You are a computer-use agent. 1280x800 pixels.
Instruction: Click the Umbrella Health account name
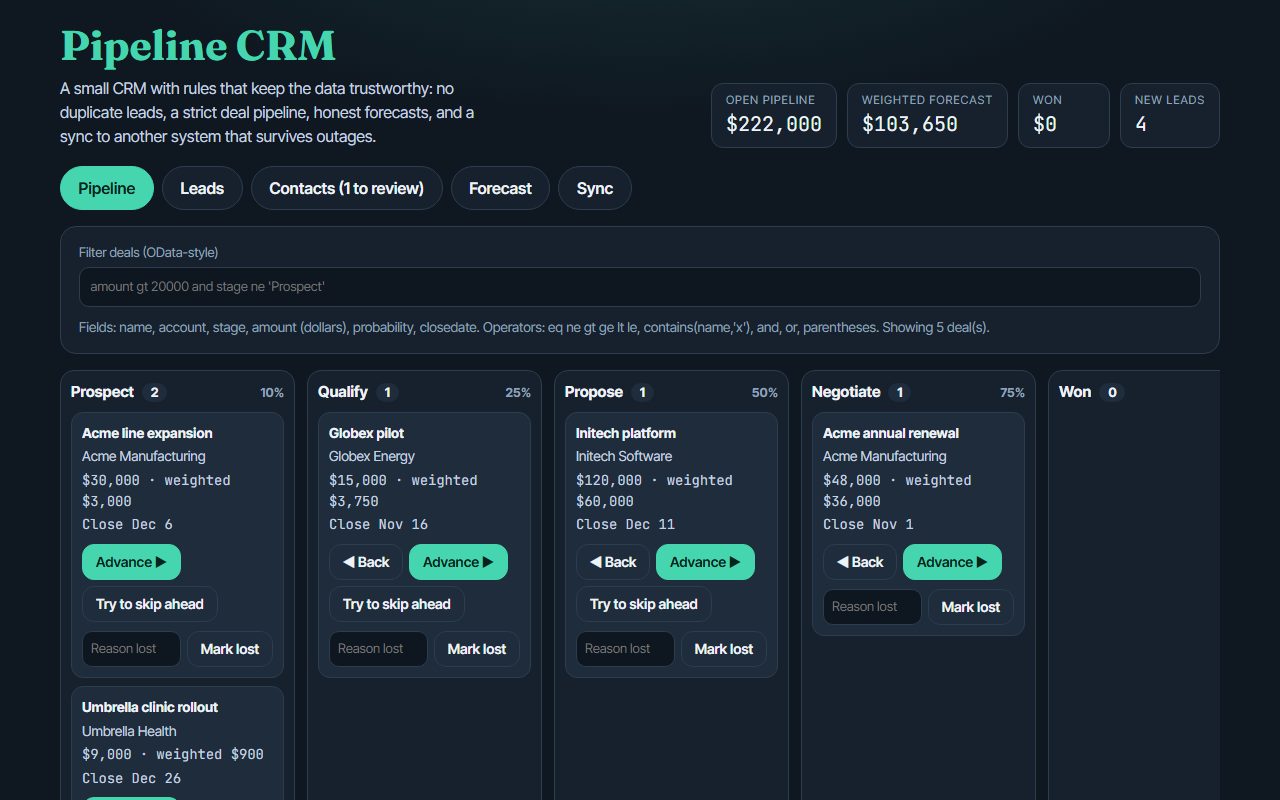129,731
